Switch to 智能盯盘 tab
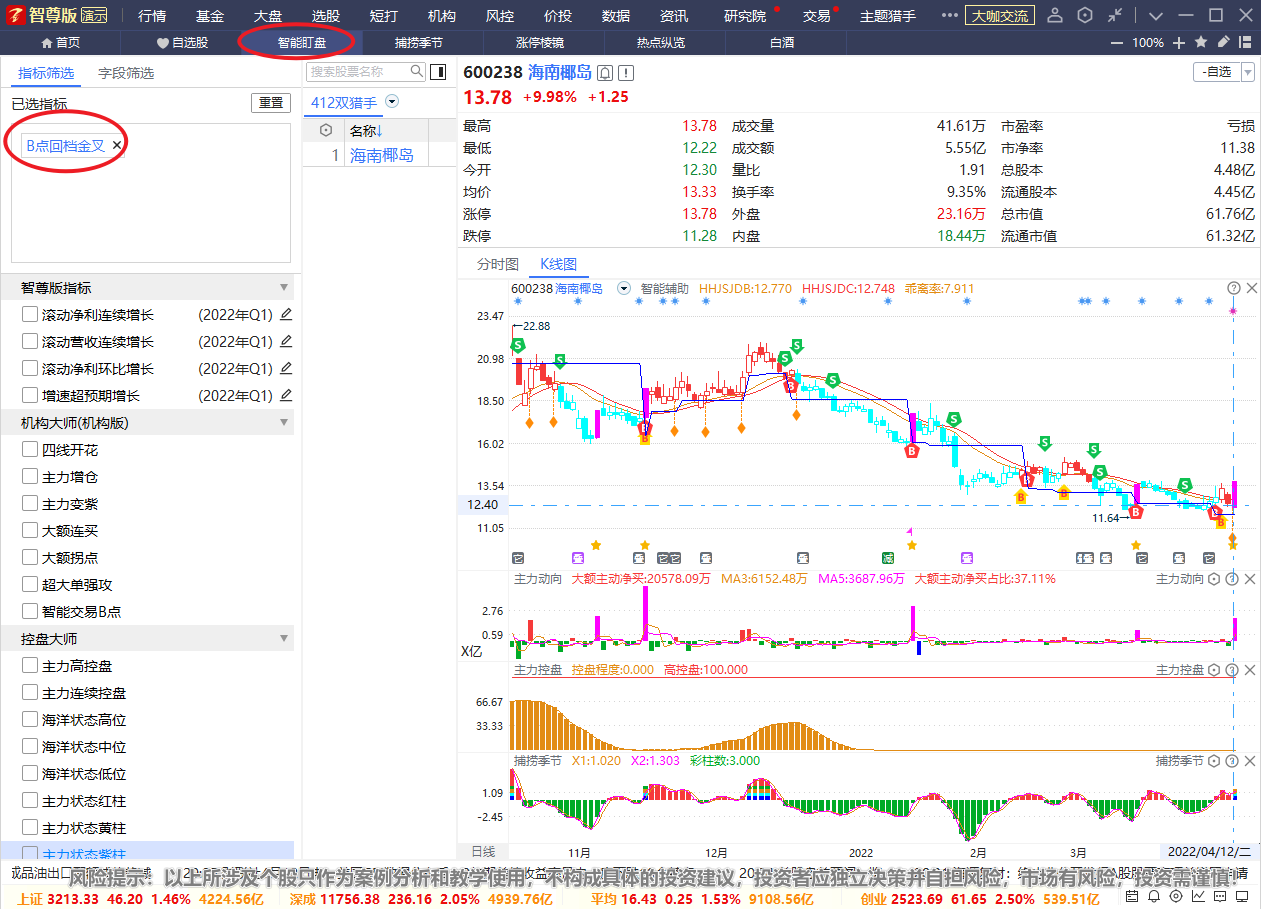Viewport: 1261px width, 909px height. 302,43
